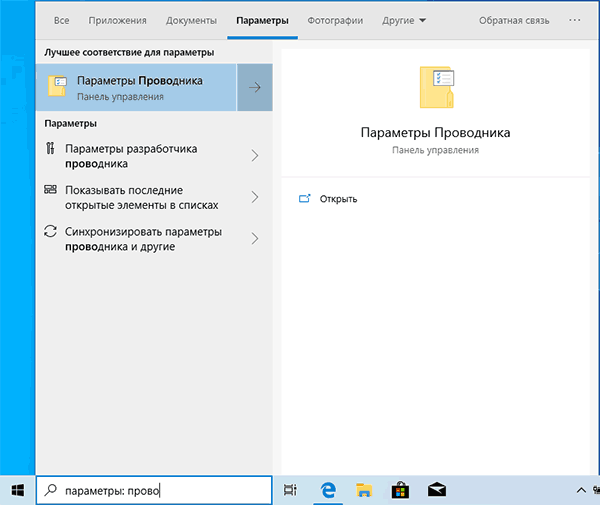Viewport: 600px width, 505px height.
Task: Click the developer tools icon beside Параметры разработчика
Action: coord(50,148)
